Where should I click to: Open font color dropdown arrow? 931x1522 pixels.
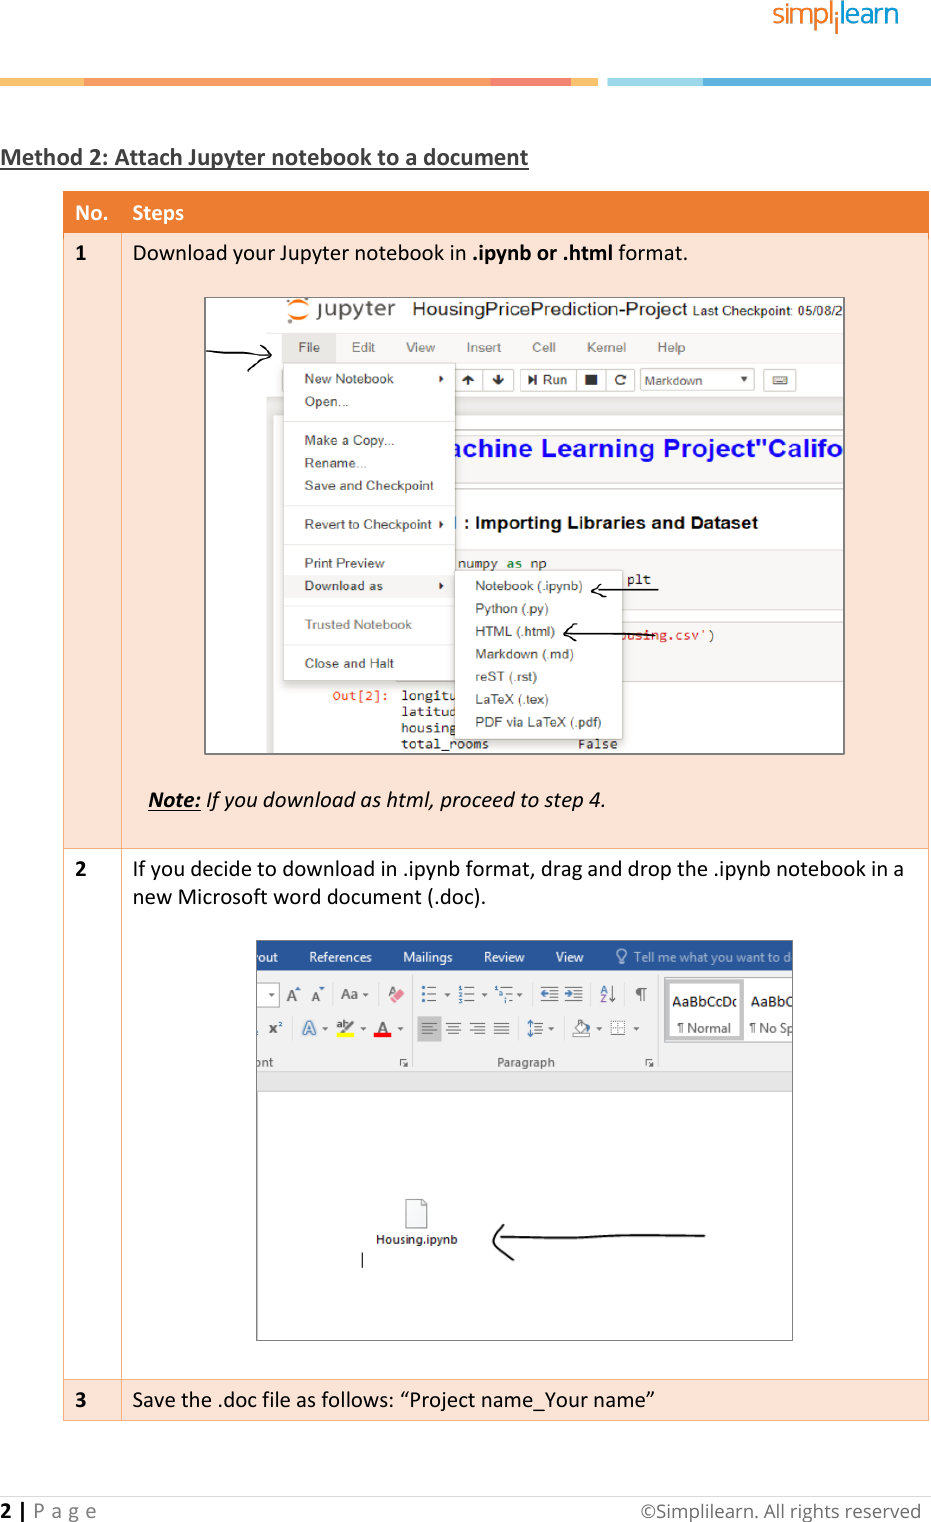click(x=400, y=1029)
